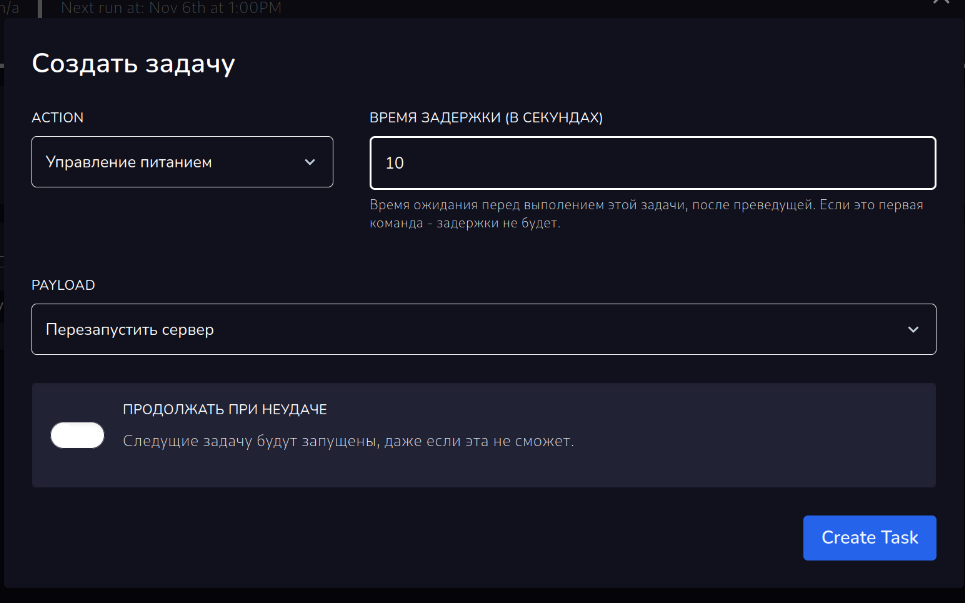
Task: Click the ACTION field label
Action: [x=58, y=117]
